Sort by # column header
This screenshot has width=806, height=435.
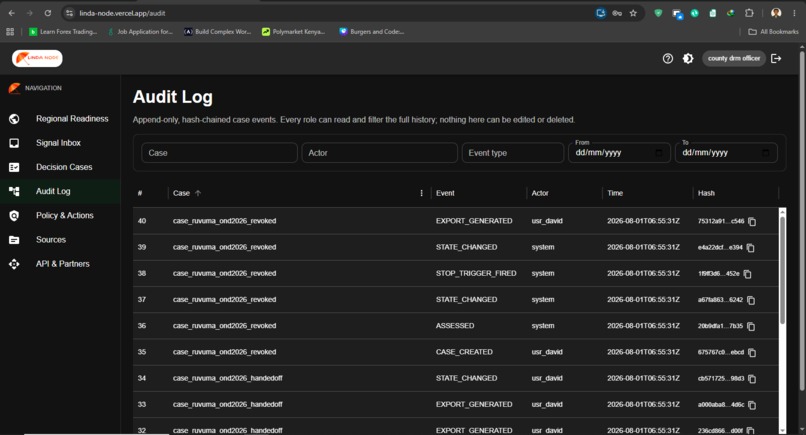140,193
